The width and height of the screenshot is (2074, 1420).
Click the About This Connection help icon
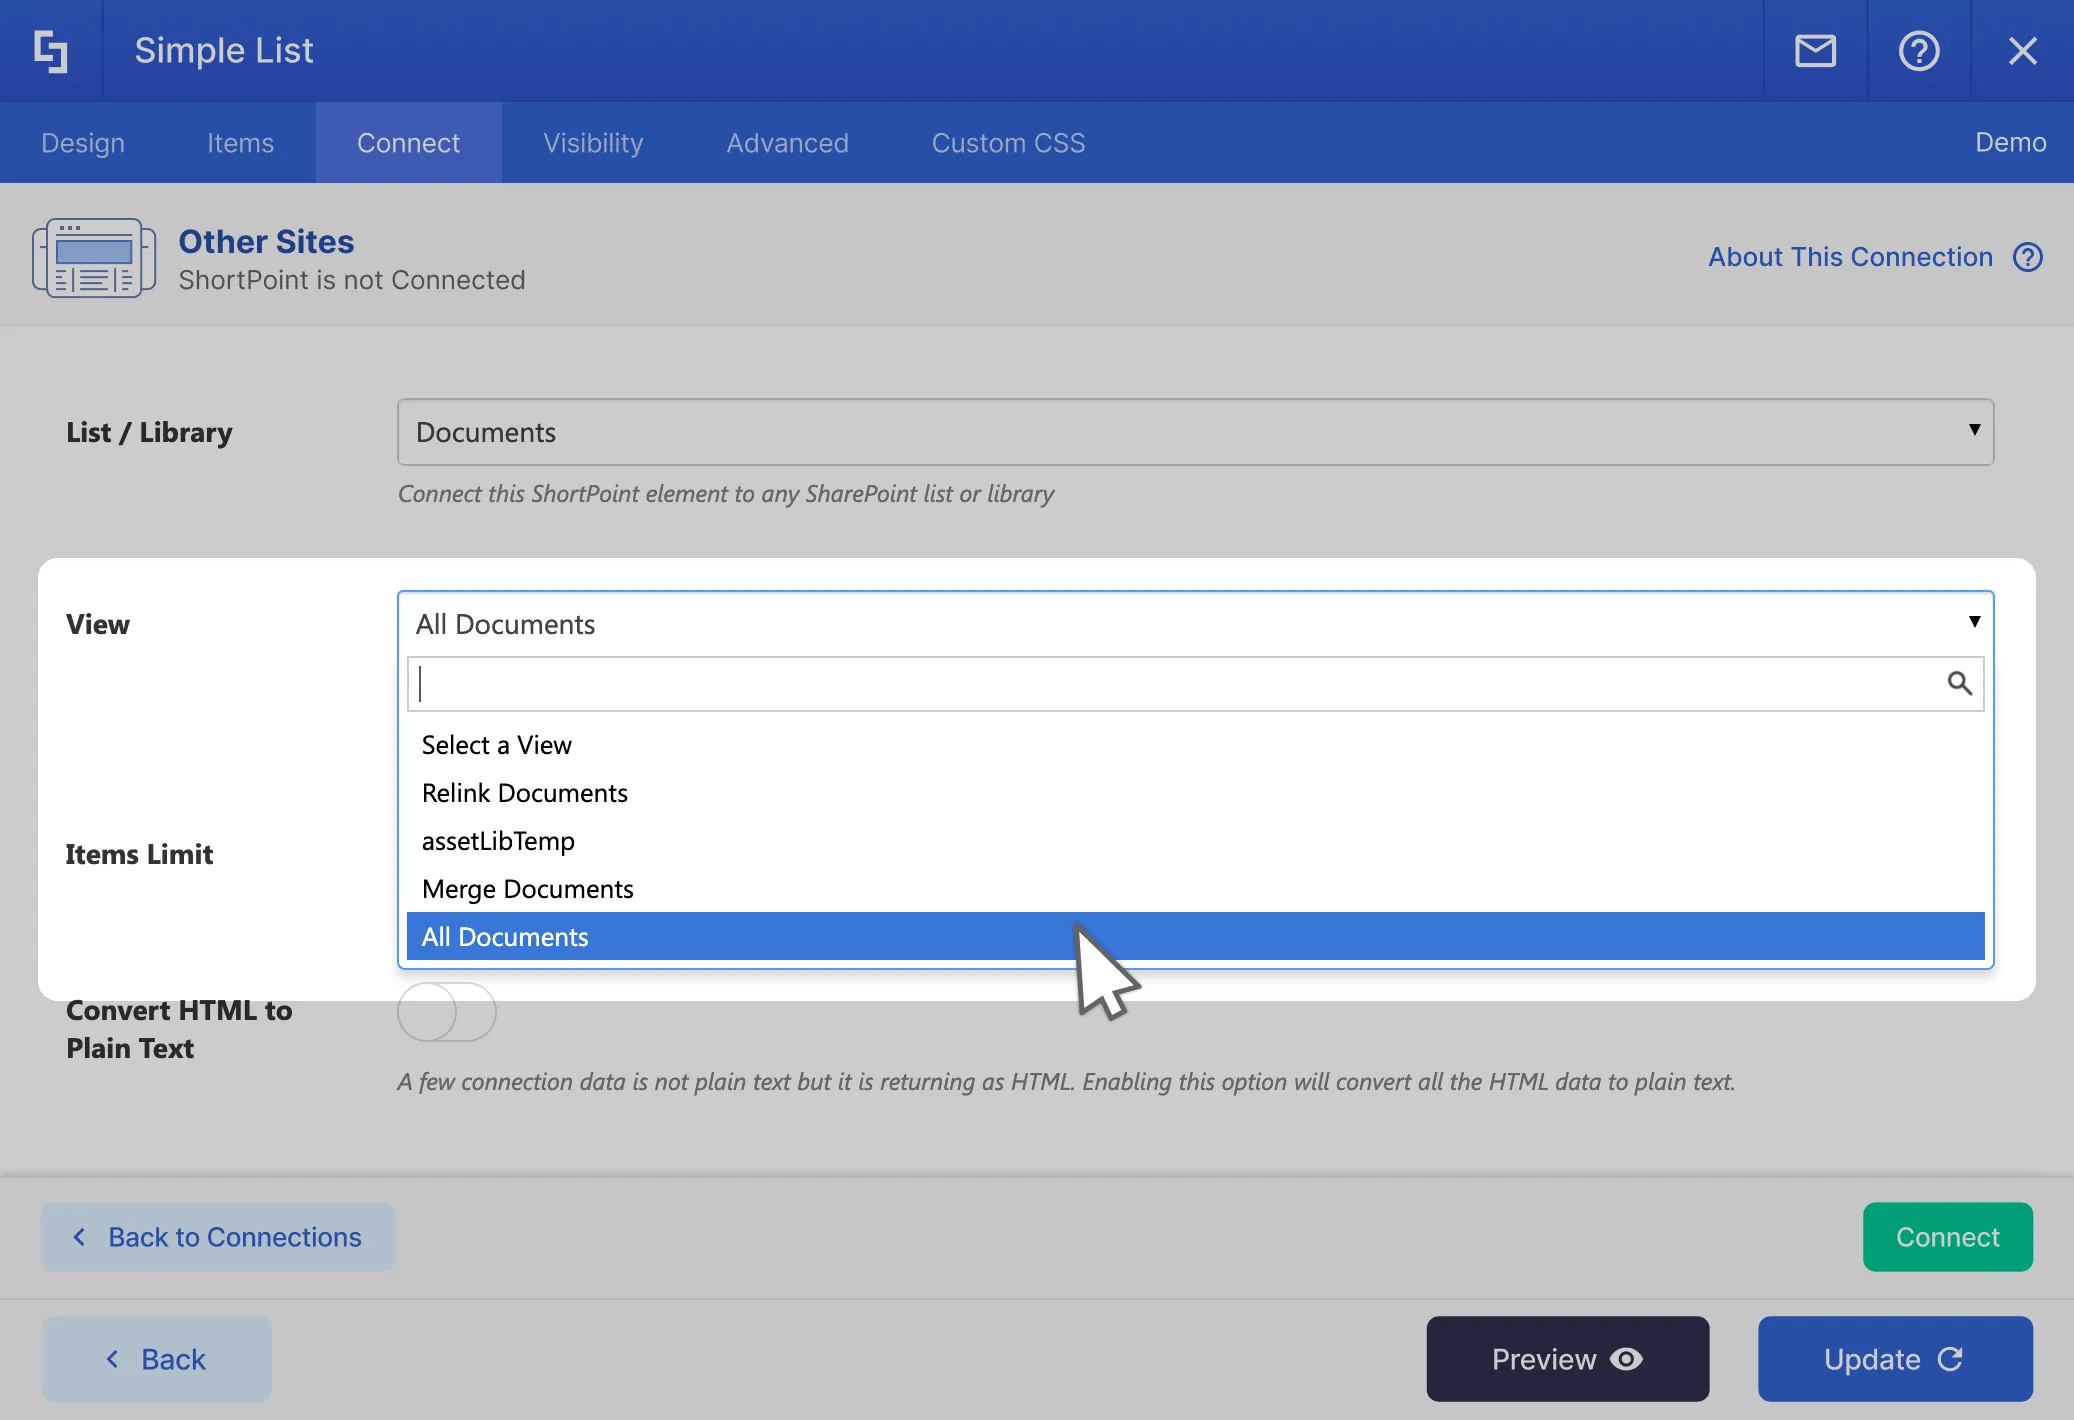(2027, 257)
